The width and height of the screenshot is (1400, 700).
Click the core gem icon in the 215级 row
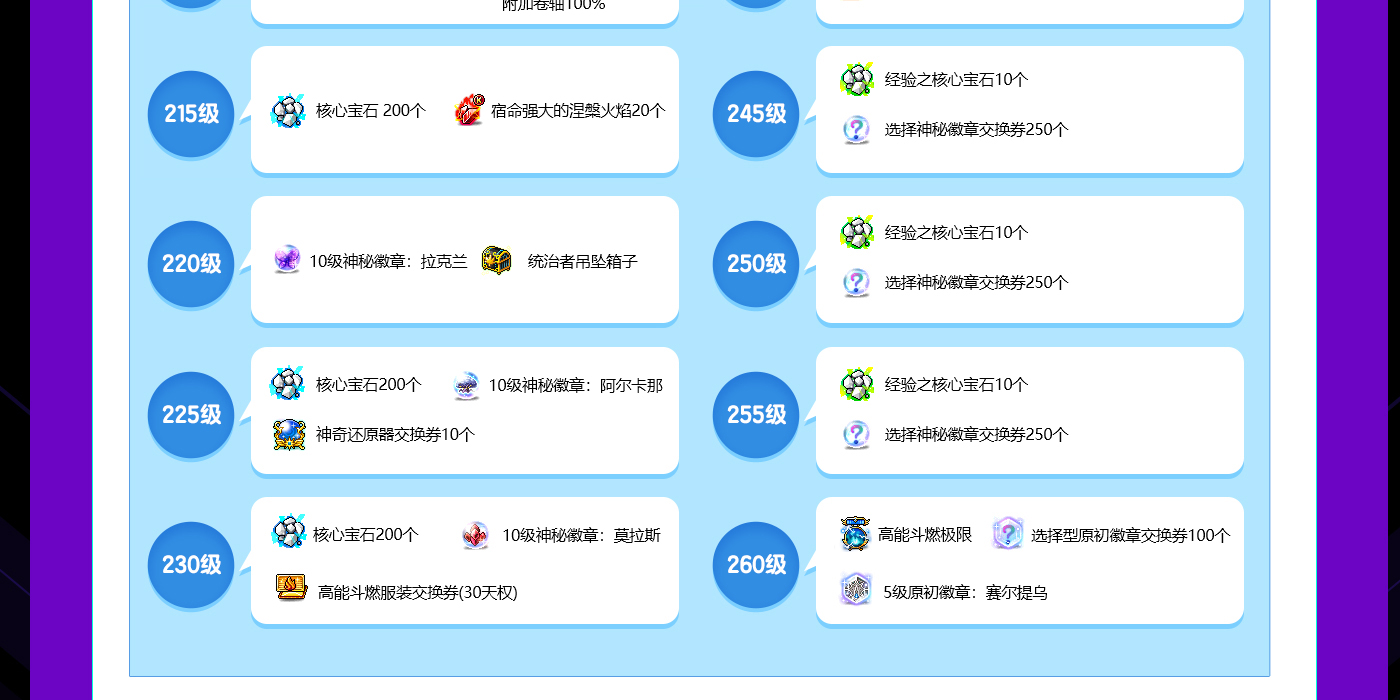click(x=288, y=111)
